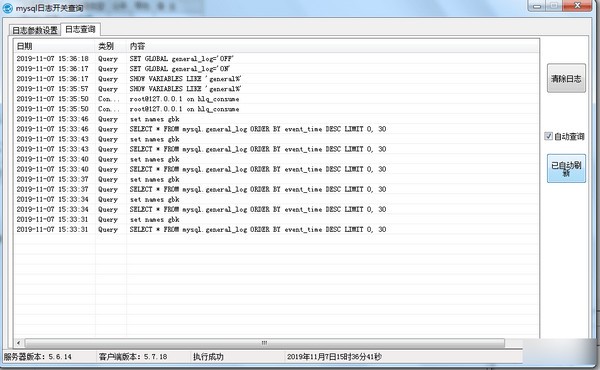Select the 15:33:31 SELECT general_log row
600x370 pixels.
point(276,230)
